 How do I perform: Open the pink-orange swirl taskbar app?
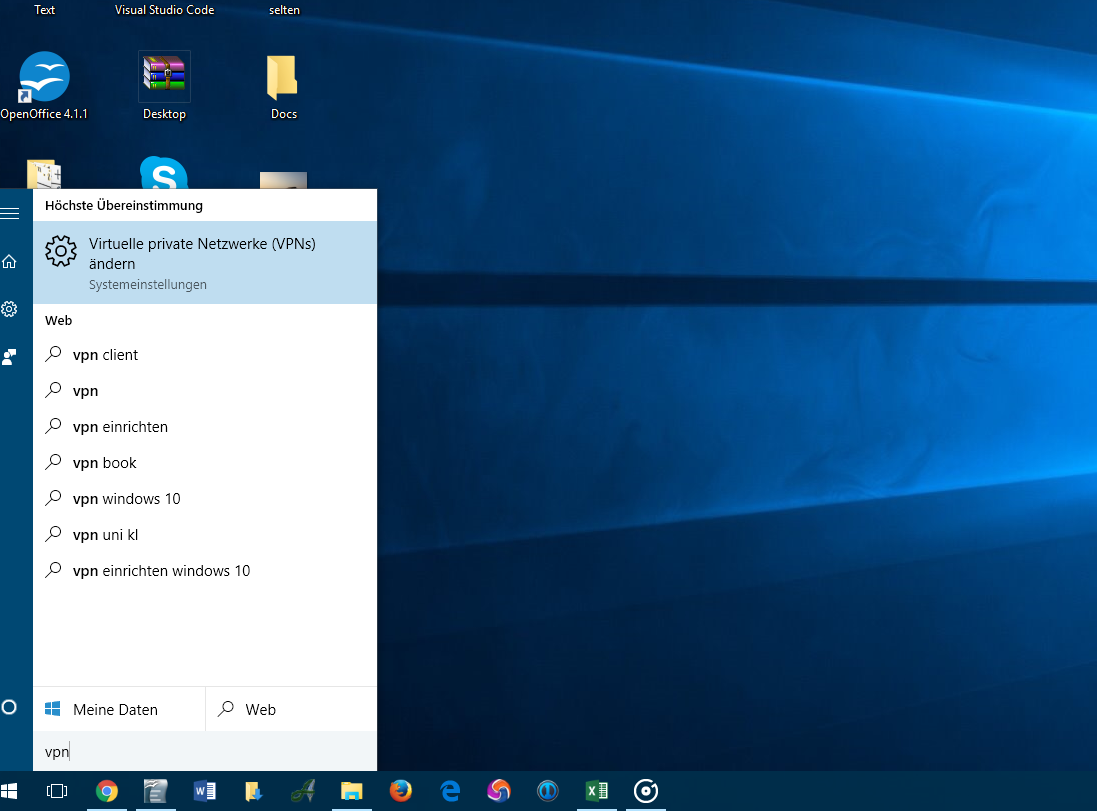pyautogui.click(x=499, y=791)
